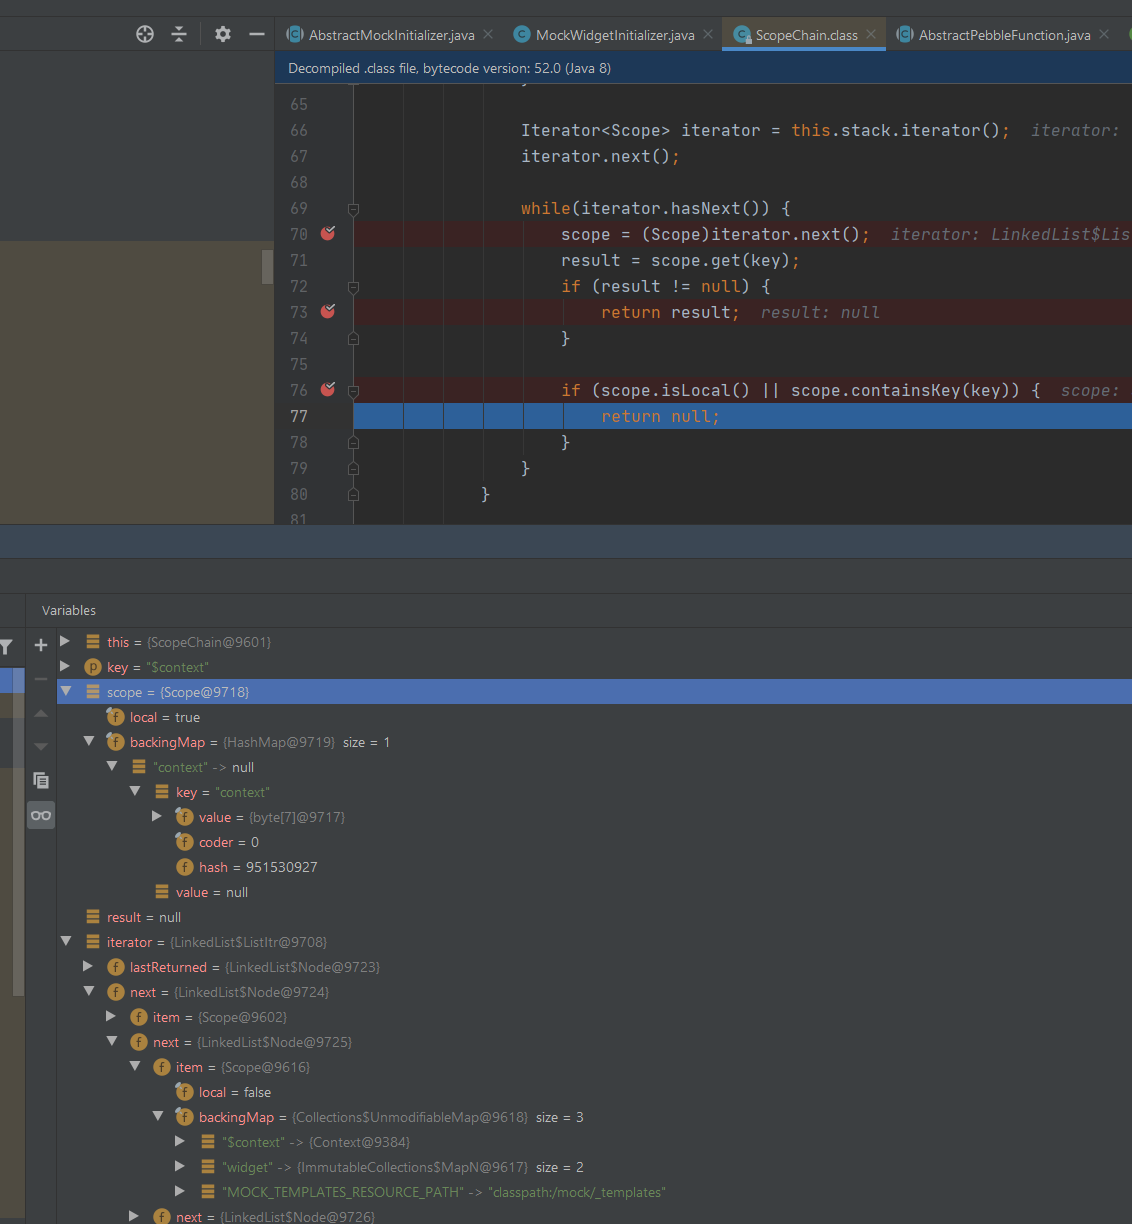Expand MOCK_TEMPLATES_RESOURCE_PATH entry

pos(180,1191)
